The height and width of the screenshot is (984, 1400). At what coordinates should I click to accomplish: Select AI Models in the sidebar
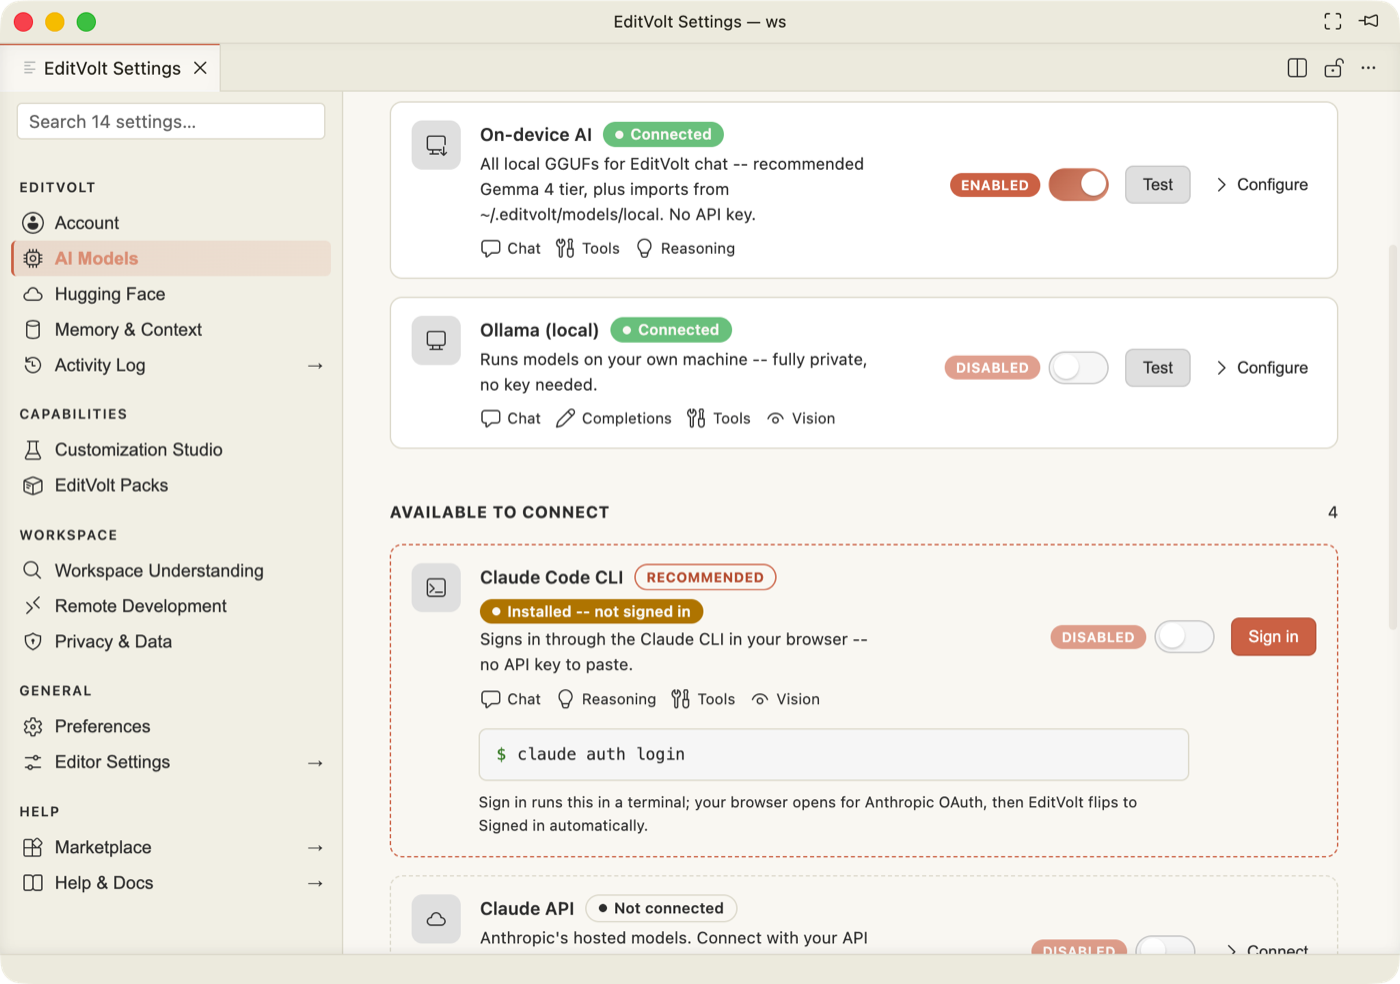171,258
